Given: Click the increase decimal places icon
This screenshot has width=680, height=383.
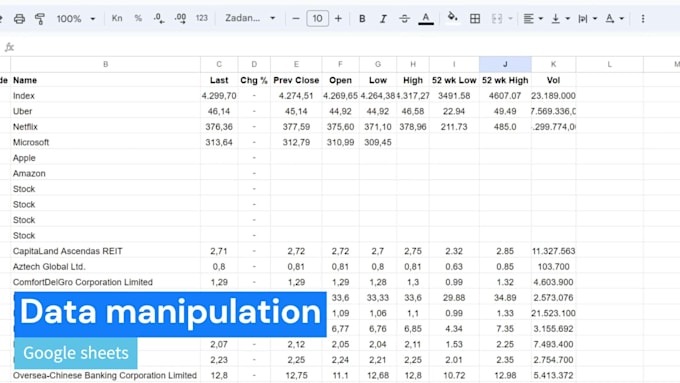Looking at the screenshot, I should click(x=180, y=18).
